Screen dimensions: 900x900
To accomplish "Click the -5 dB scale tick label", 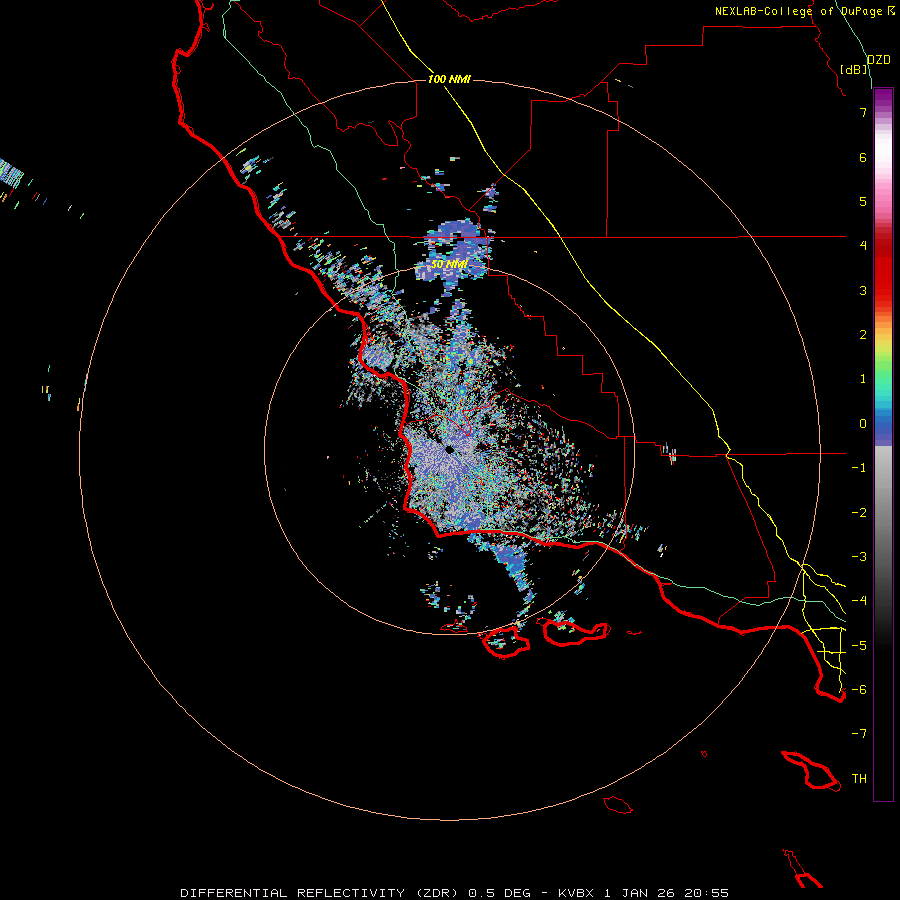I will click(859, 645).
